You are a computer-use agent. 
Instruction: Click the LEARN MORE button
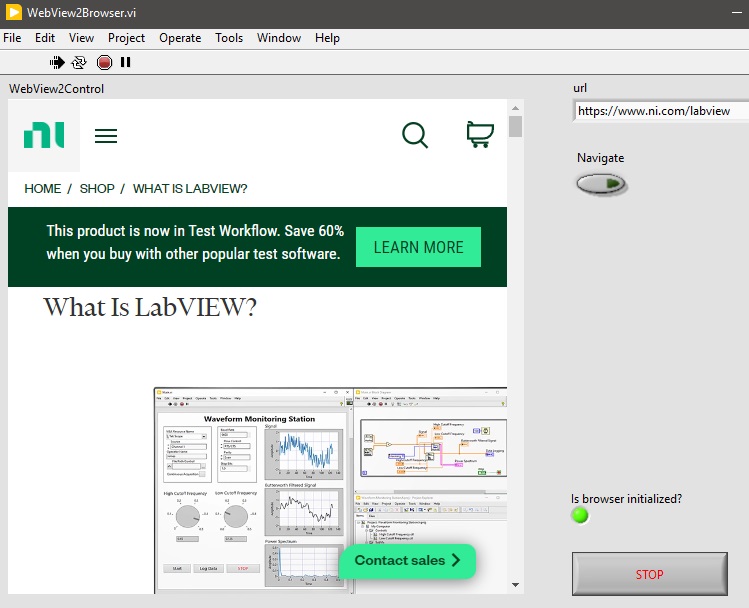[418, 247]
